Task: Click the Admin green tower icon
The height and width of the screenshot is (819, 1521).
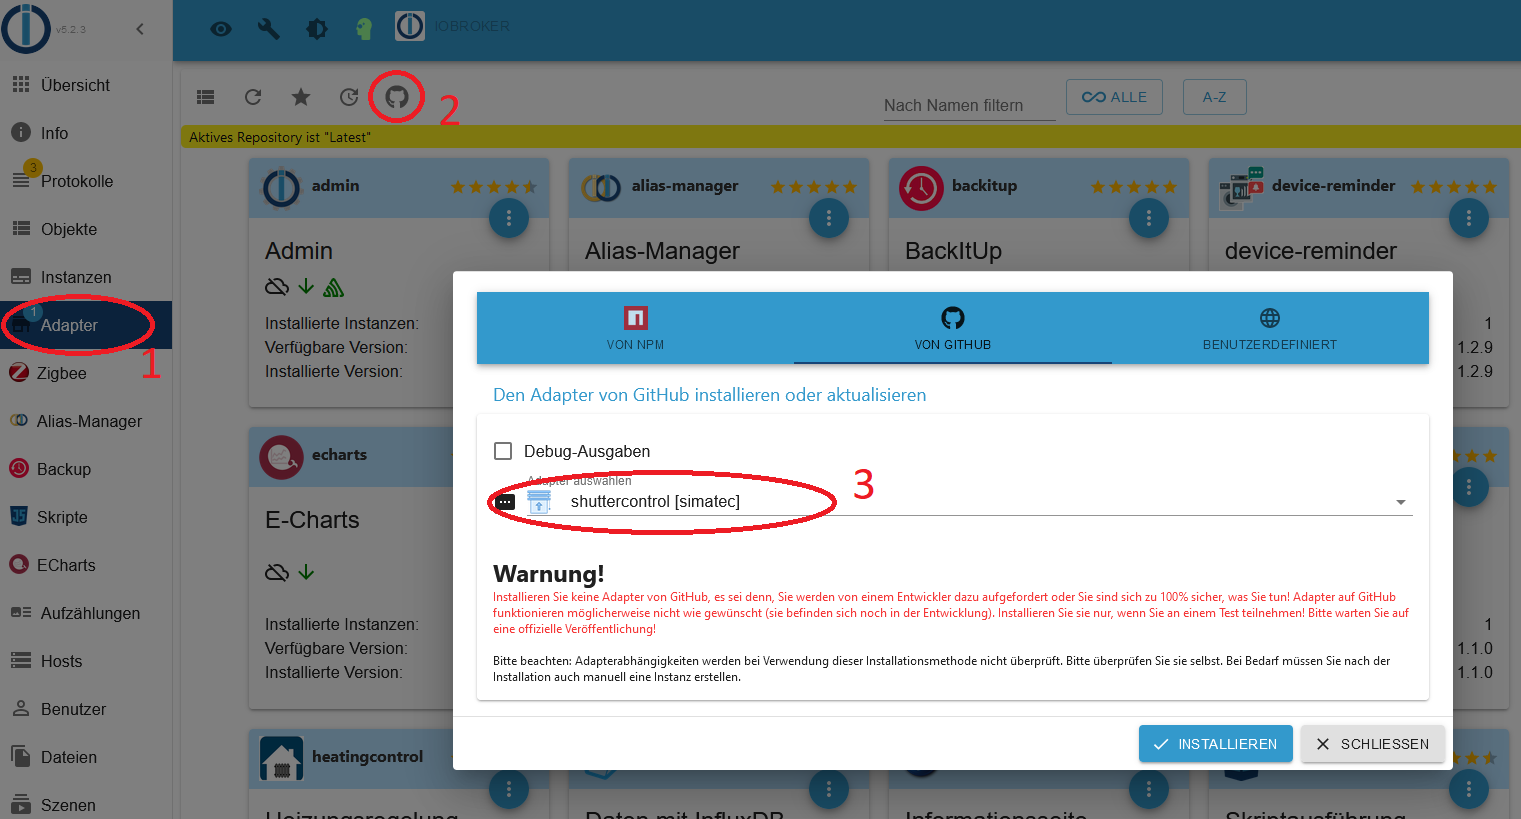Action: pyautogui.click(x=334, y=287)
